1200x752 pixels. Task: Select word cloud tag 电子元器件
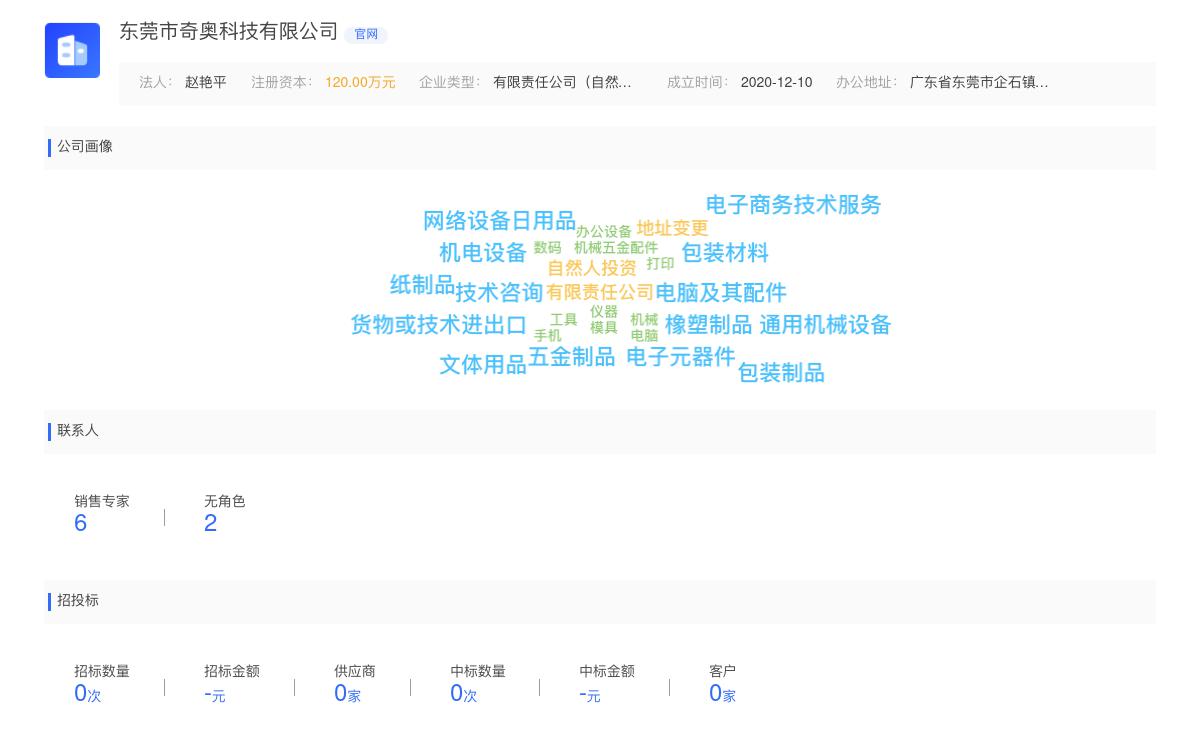[681, 357]
